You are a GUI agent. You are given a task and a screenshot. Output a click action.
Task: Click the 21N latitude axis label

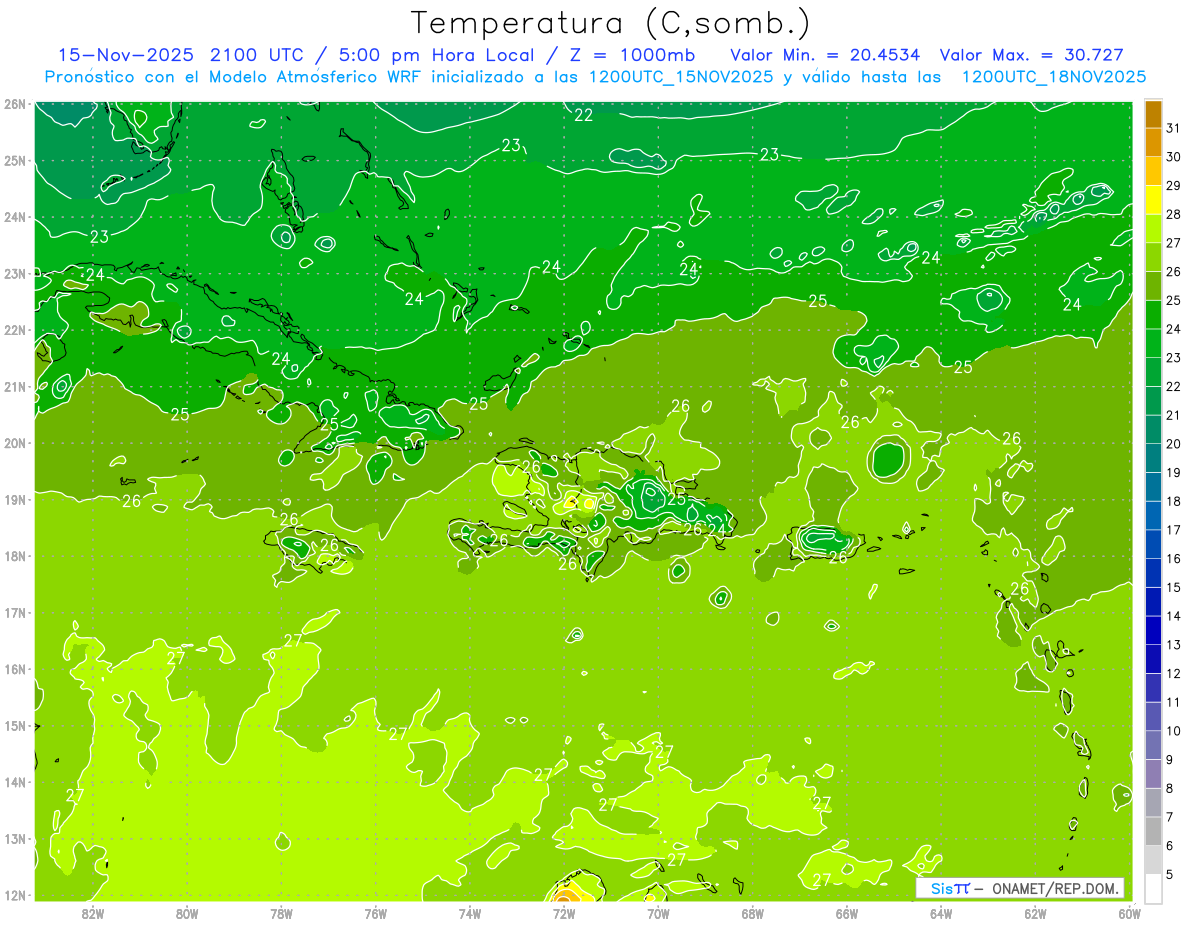click(x=14, y=386)
